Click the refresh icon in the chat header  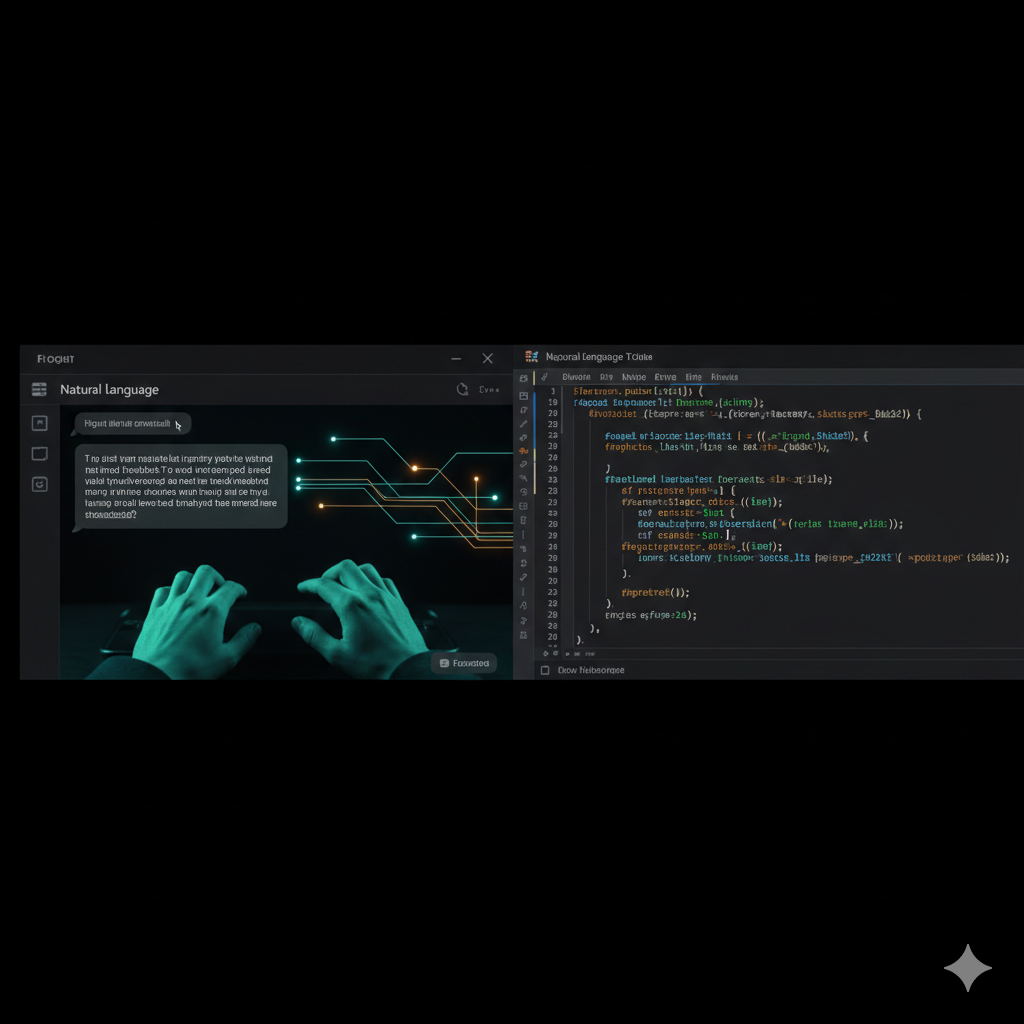(461, 389)
